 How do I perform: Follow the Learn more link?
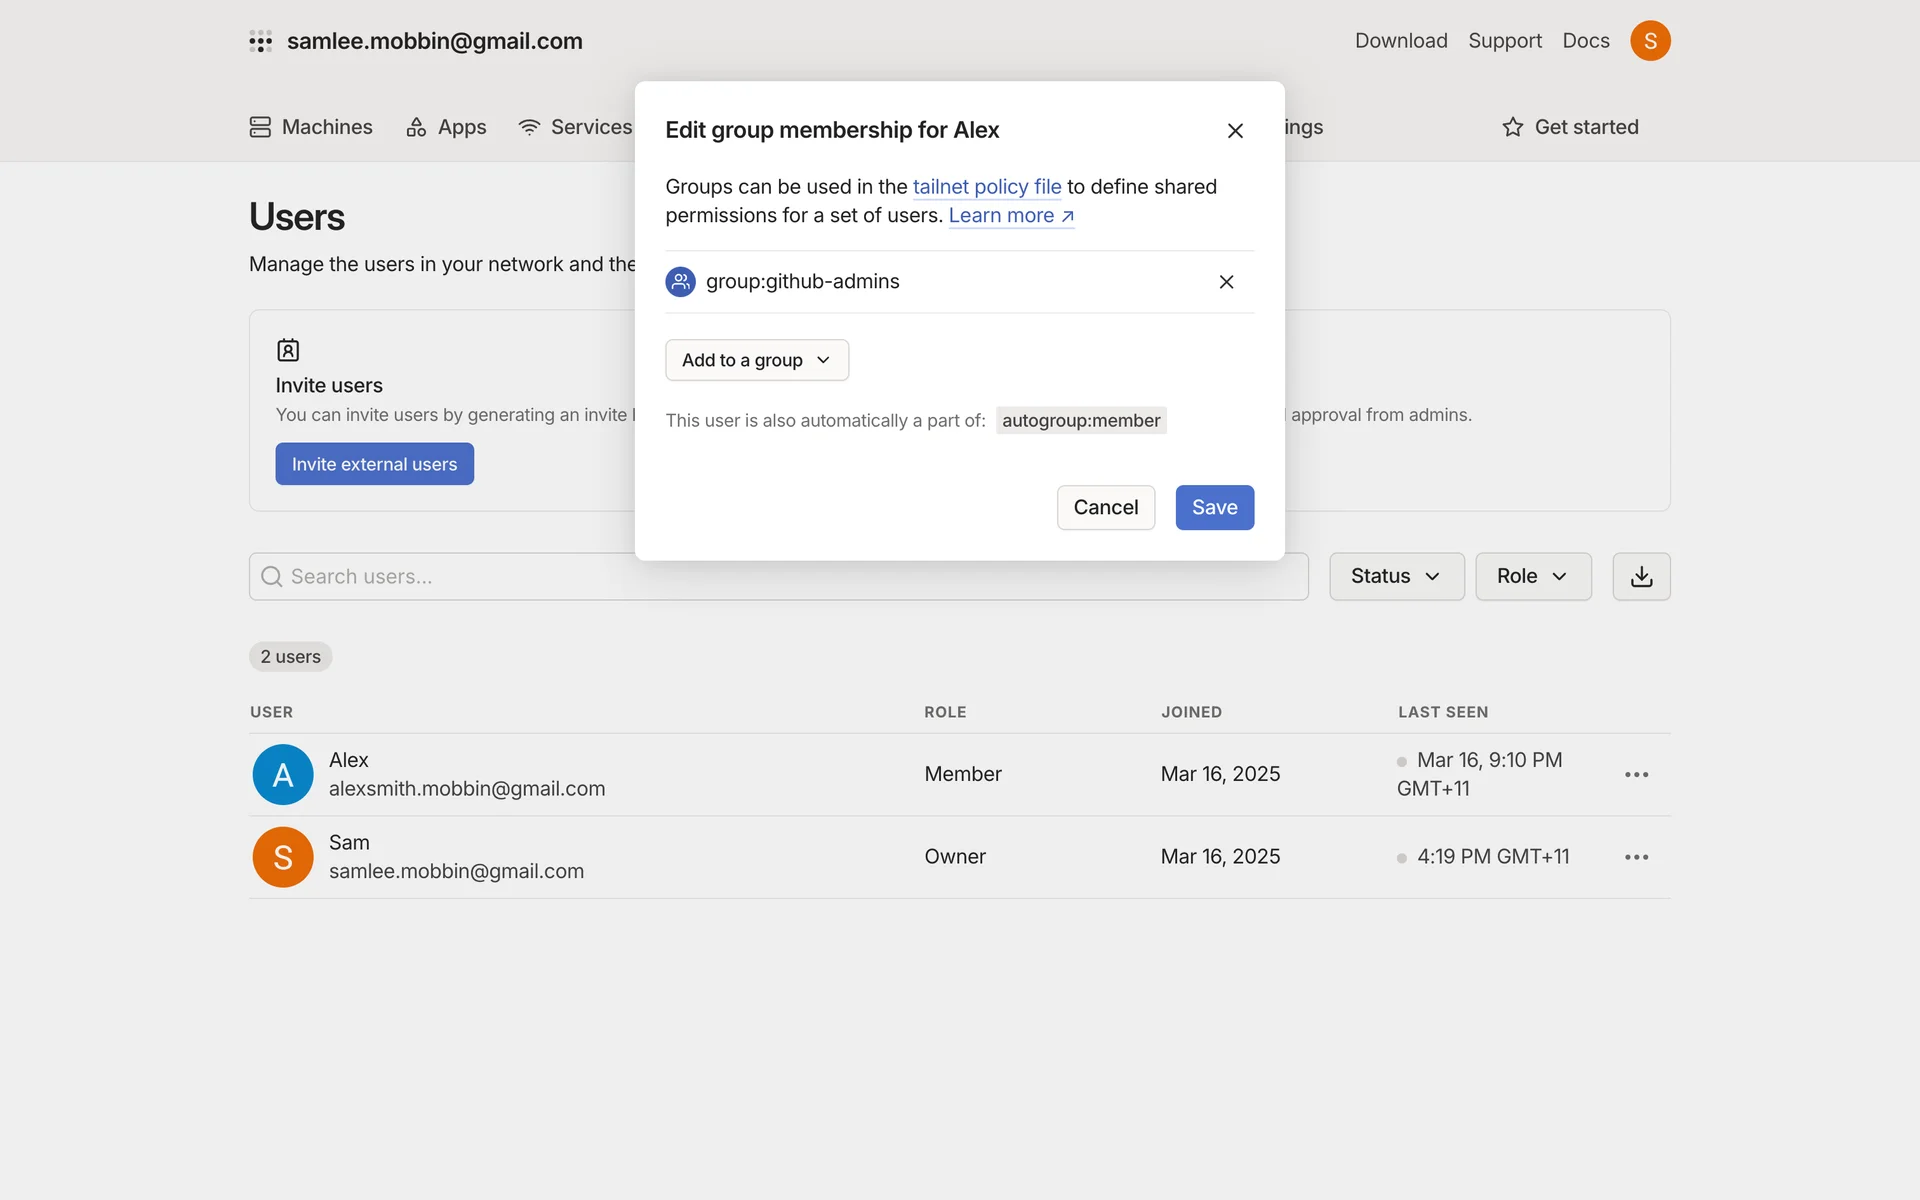[1010, 216]
